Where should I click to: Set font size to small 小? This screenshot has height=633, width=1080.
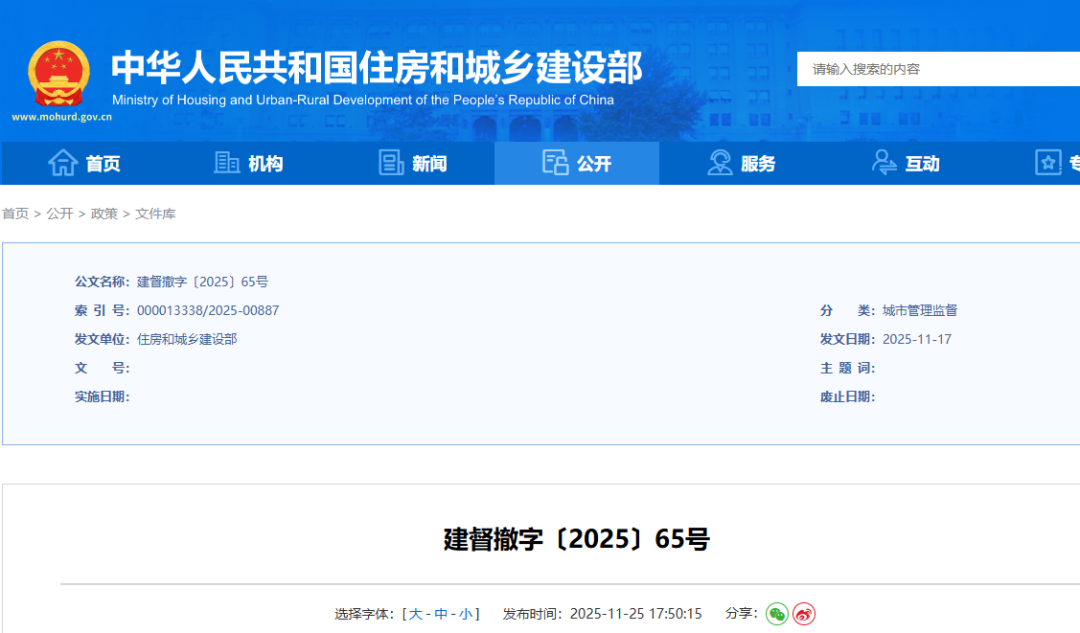pos(466,614)
